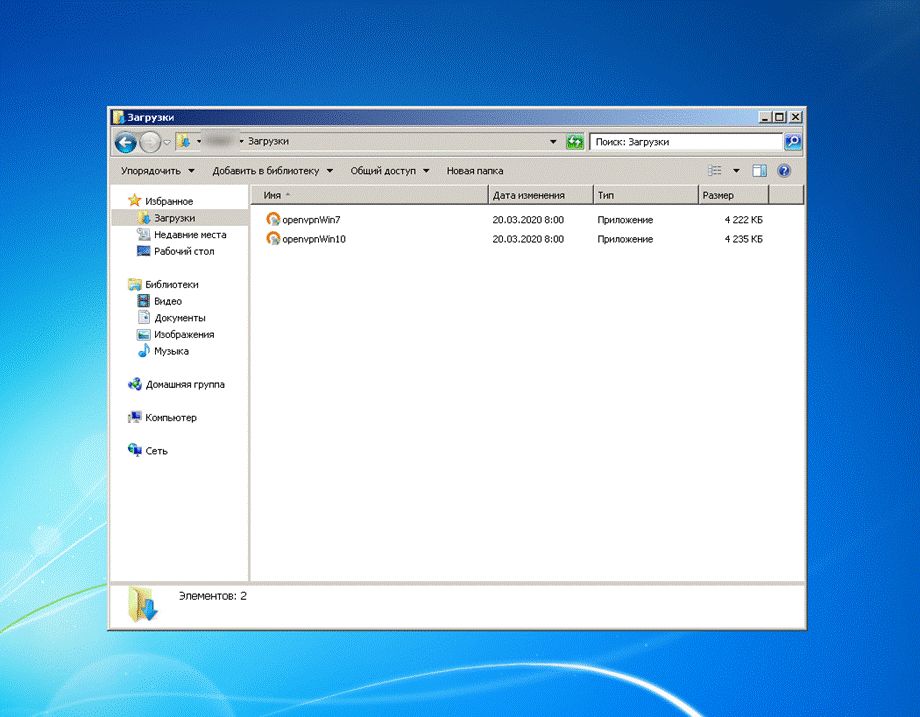Click the Библиотеки folder icon

tap(135, 285)
